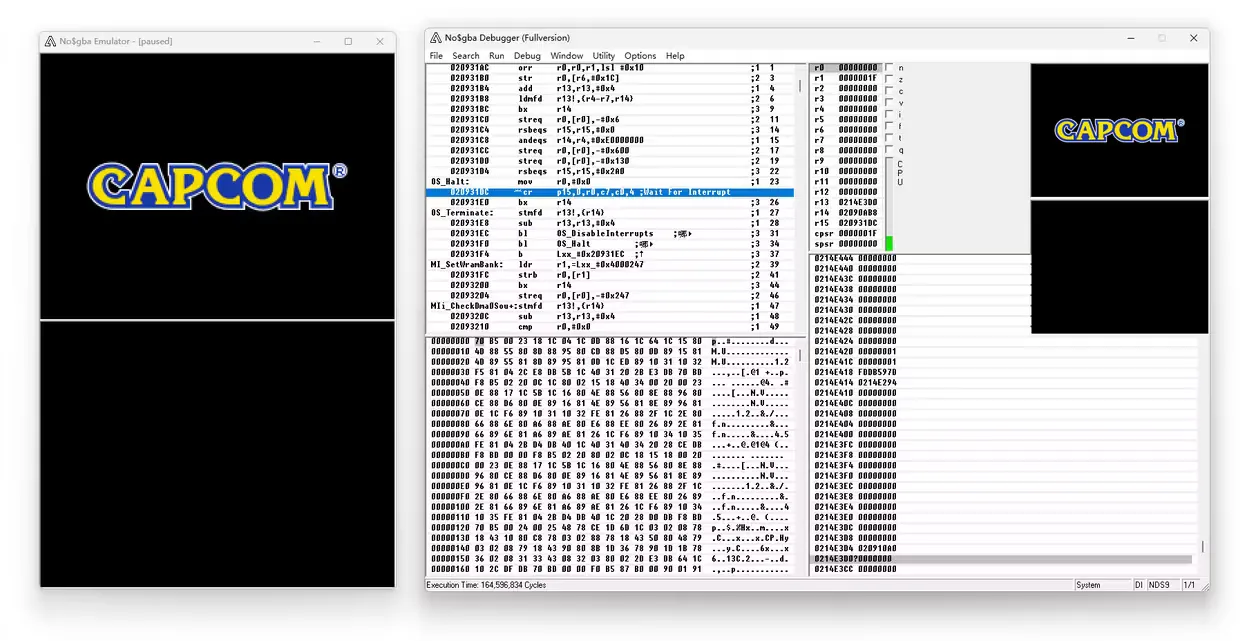
Task: Open the Options menu
Action: coord(640,56)
